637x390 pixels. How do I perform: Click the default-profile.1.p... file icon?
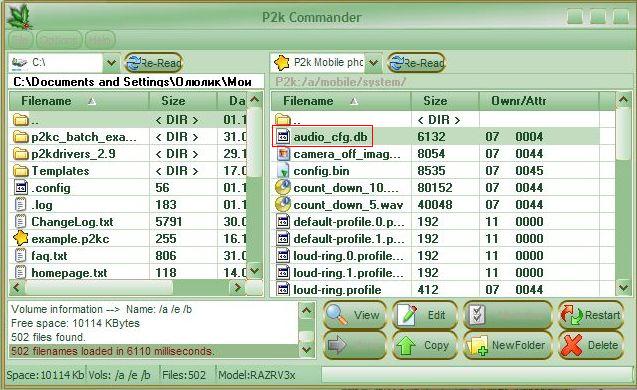(x=282, y=238)
